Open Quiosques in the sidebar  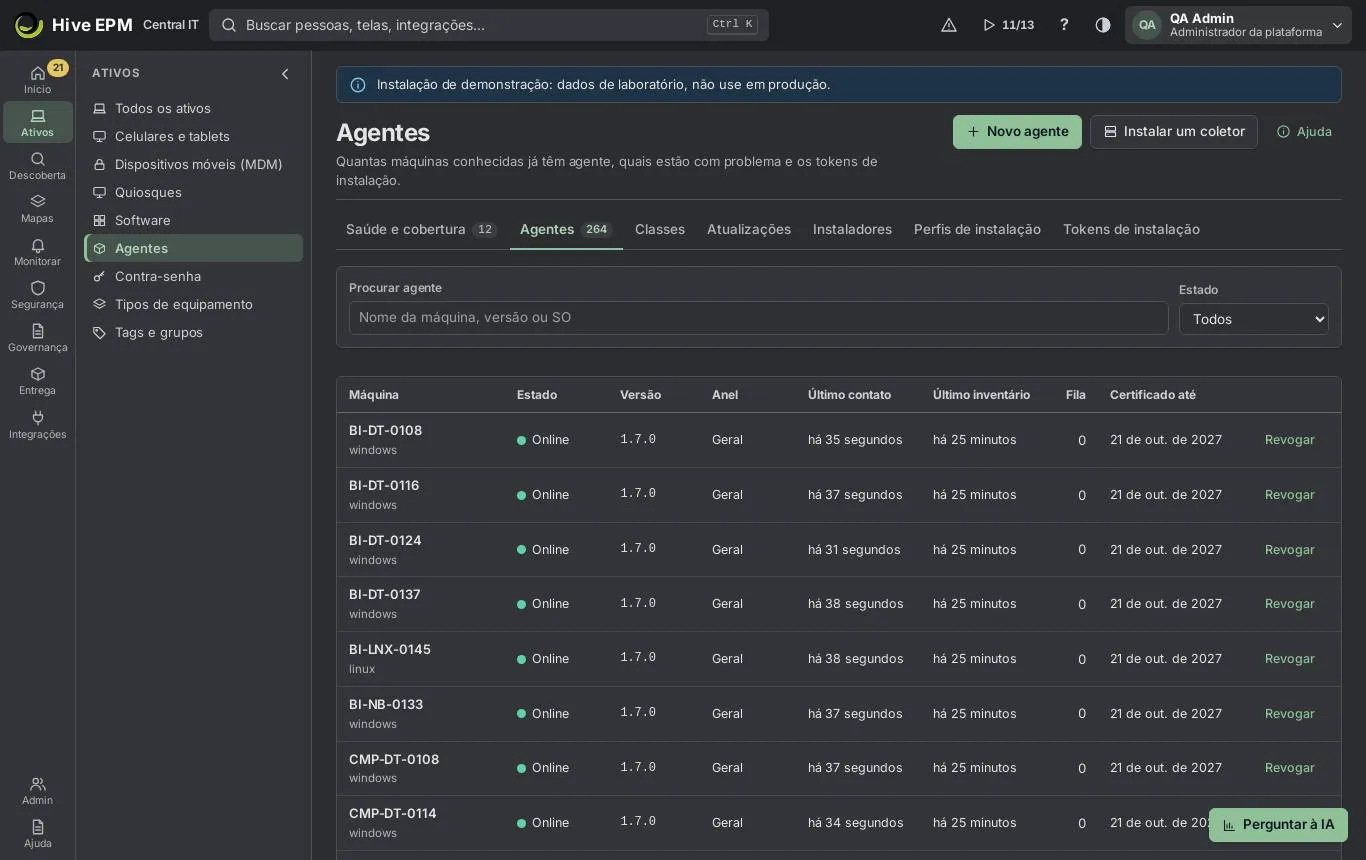(193, 192)
